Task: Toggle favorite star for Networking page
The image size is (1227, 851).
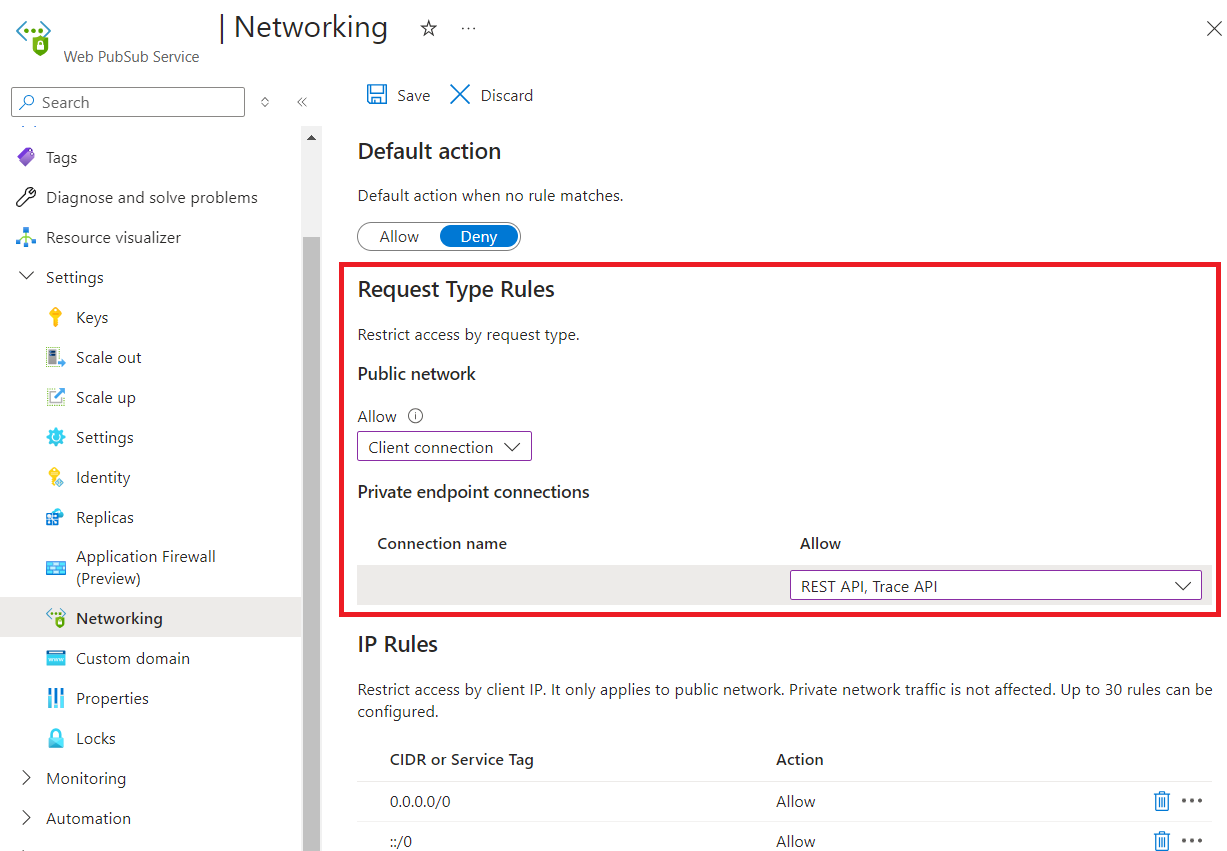Action: [428, 28]
